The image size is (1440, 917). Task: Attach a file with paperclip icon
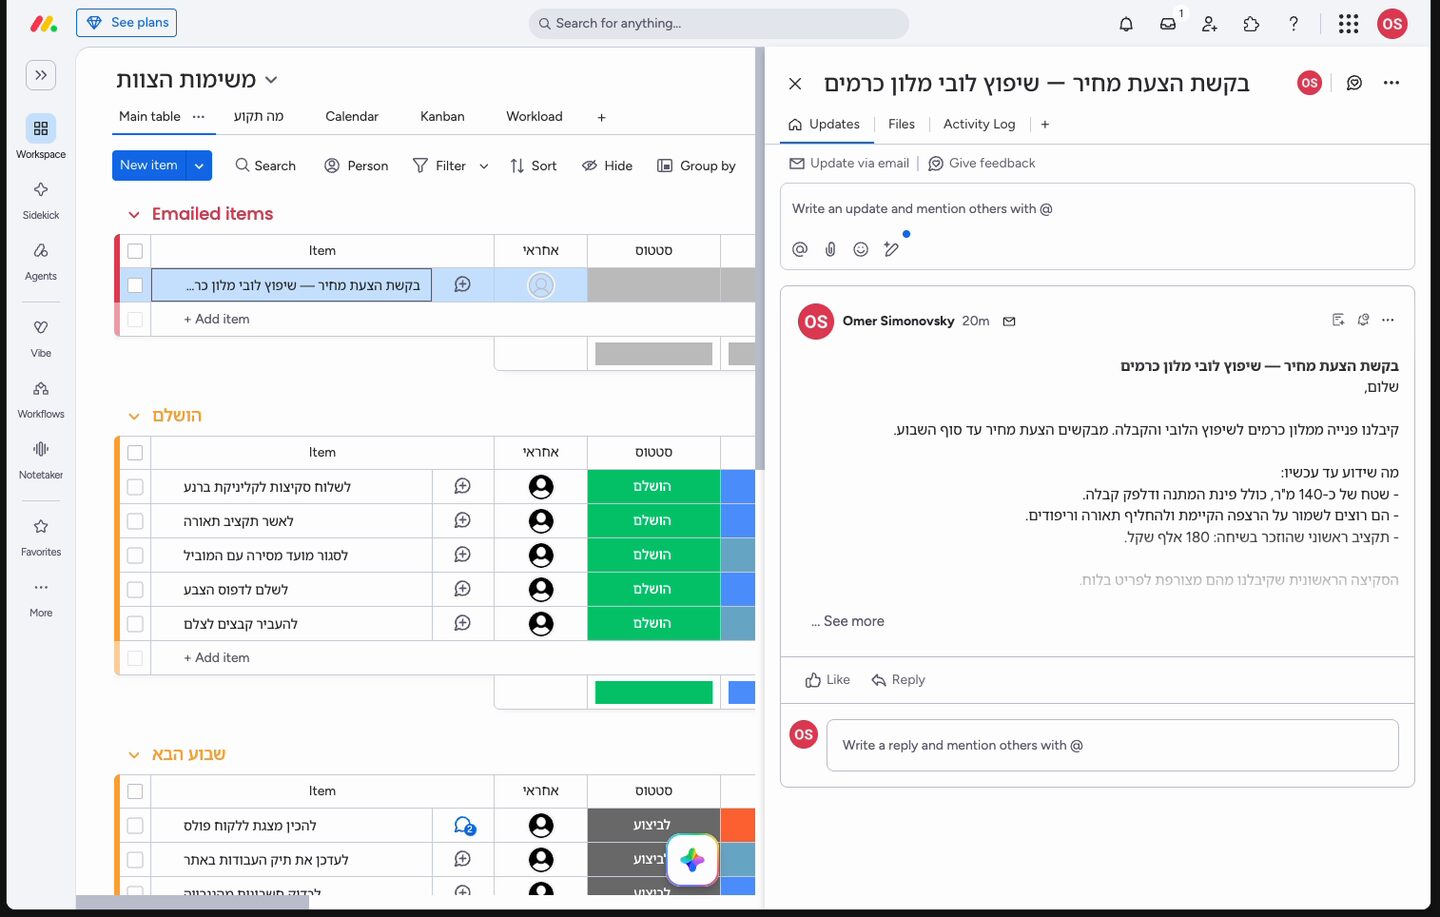pyautogui.click(x=830, y=249)
